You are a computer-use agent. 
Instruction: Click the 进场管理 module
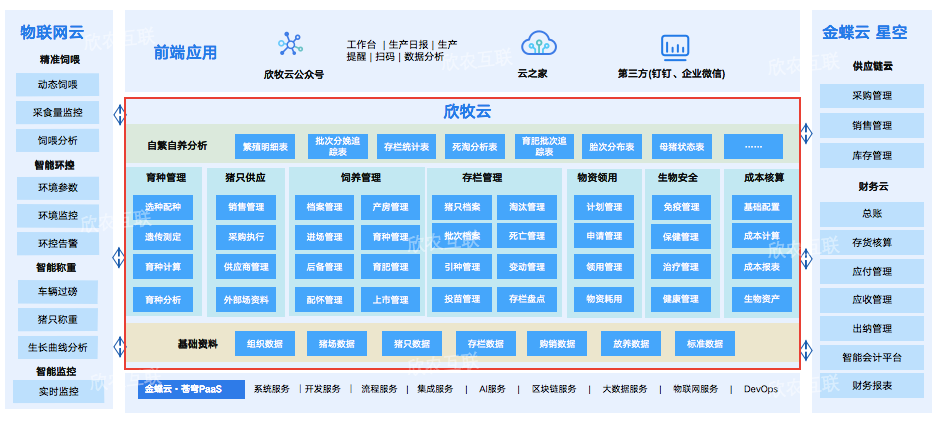[x=324, y=237]
